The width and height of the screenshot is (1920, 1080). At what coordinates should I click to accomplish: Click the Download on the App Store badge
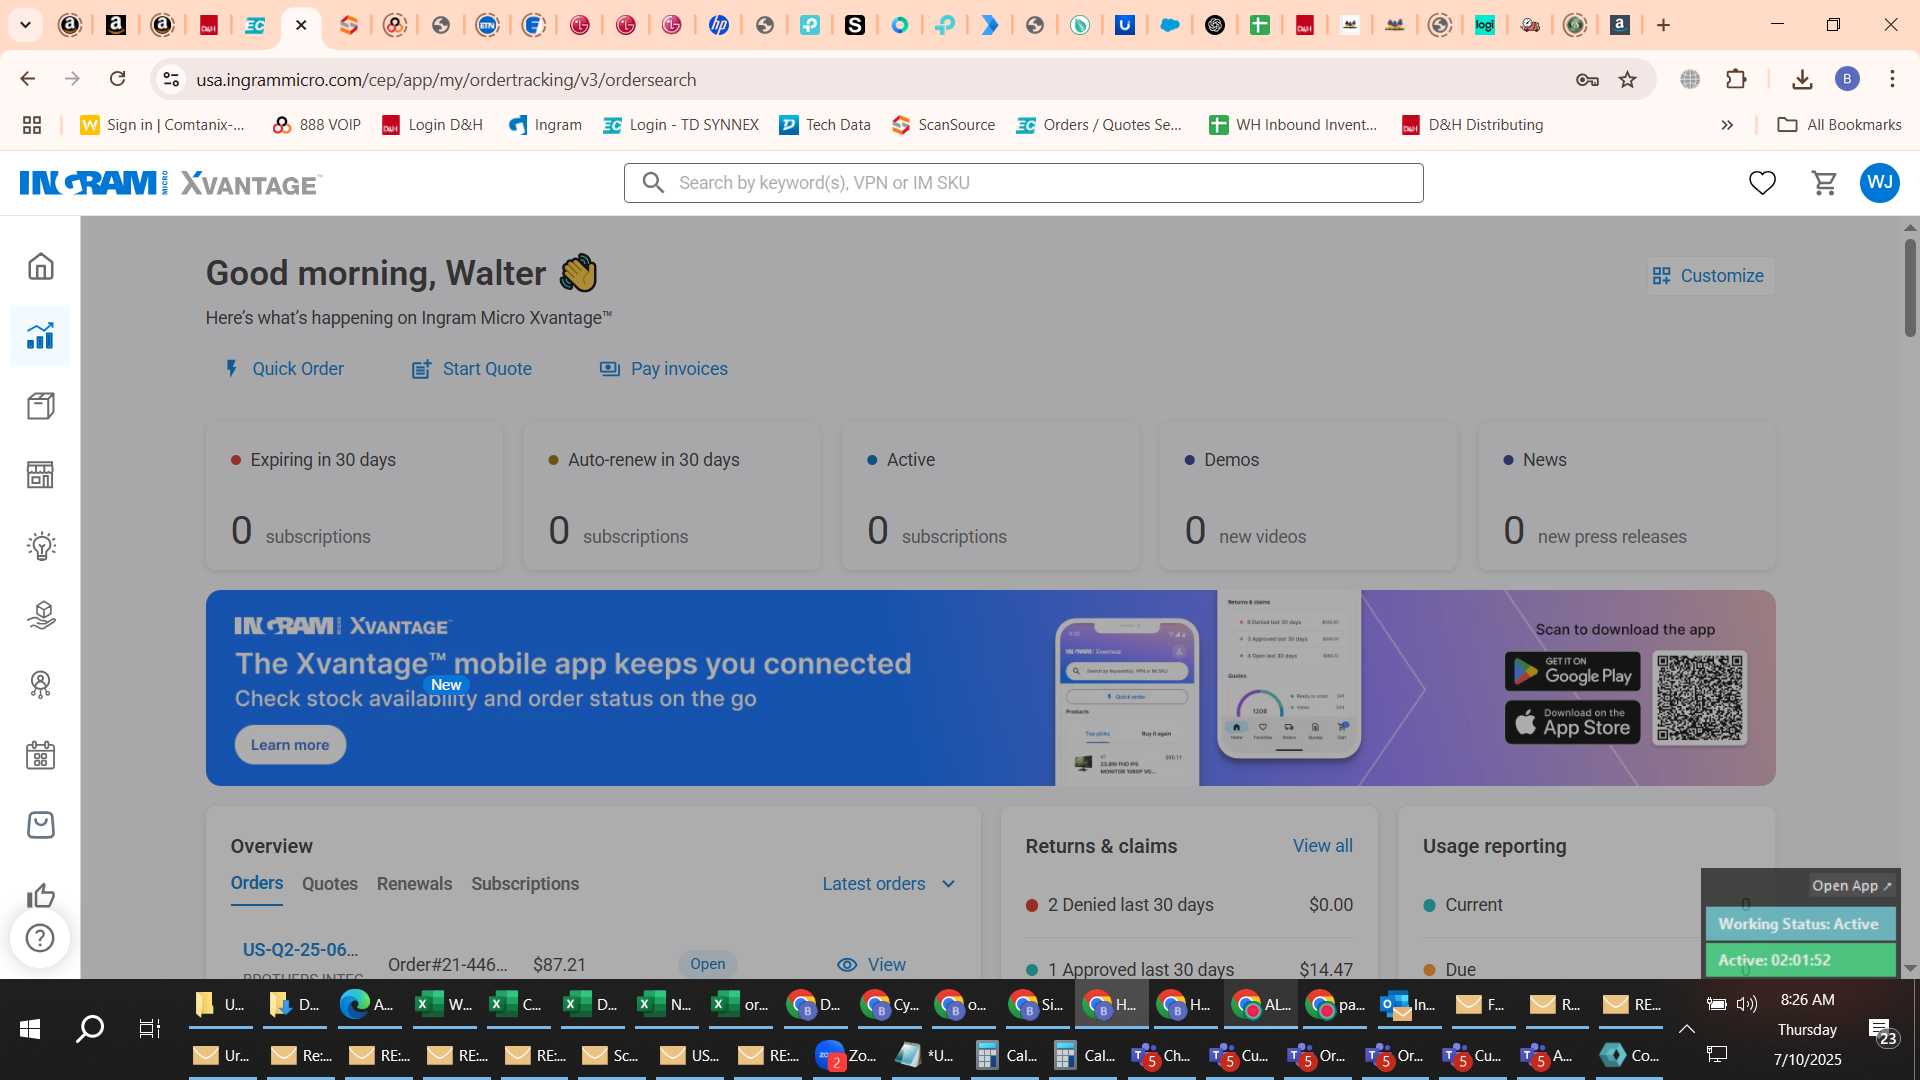point(1572,722)
